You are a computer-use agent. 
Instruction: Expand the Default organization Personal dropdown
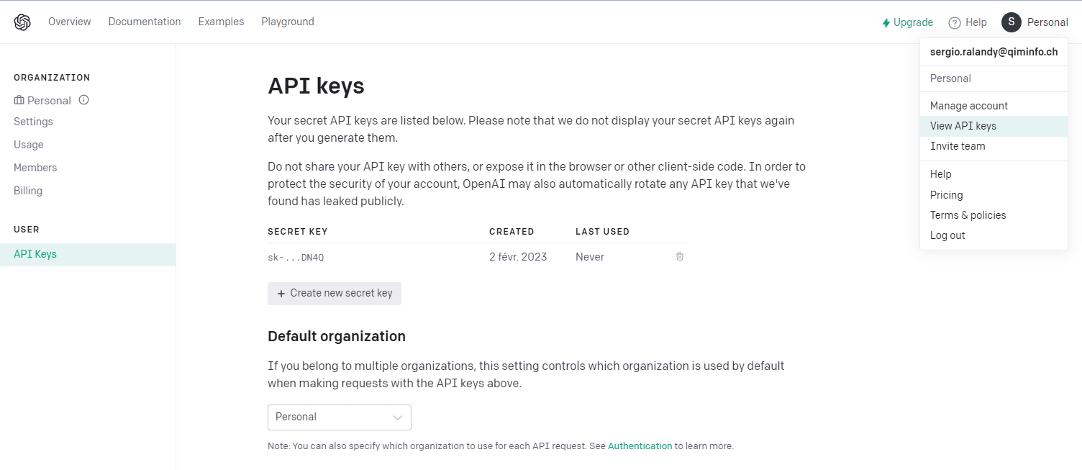(x=340, y=417)
